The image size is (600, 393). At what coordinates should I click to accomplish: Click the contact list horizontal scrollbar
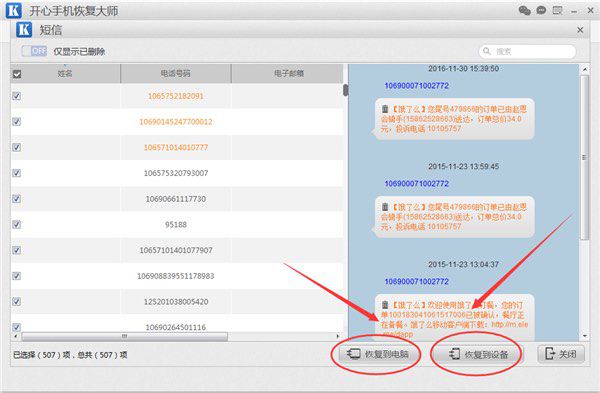point(124,336)
